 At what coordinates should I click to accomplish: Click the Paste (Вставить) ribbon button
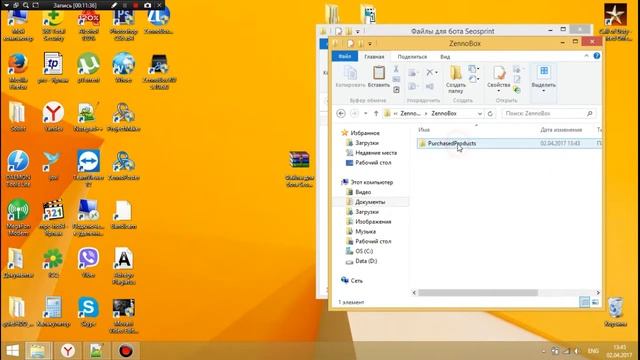[378, 76]
